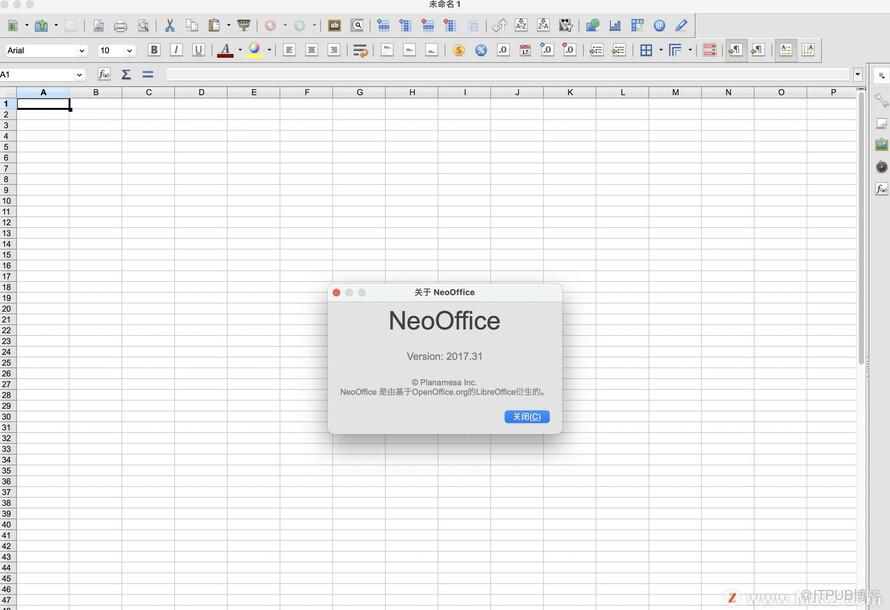This screenshot has width=890, height=610.
Task: Format cells as date
Action: pyautogui.click(x=525, y=51)
